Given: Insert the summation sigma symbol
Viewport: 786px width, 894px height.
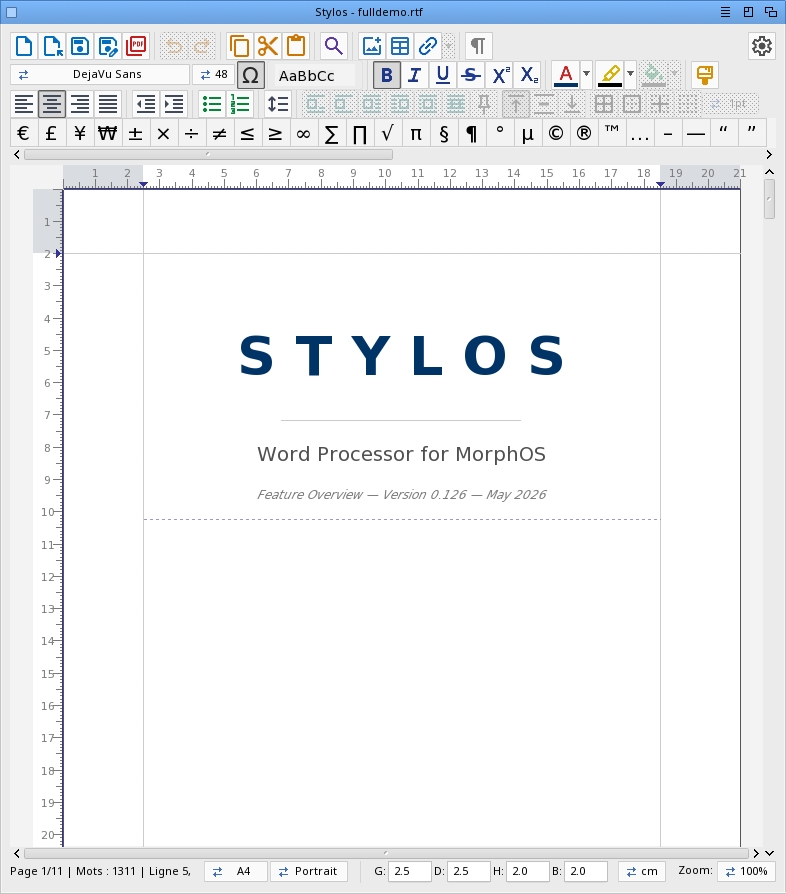Looking at the screenshot, I should point(331,133).
